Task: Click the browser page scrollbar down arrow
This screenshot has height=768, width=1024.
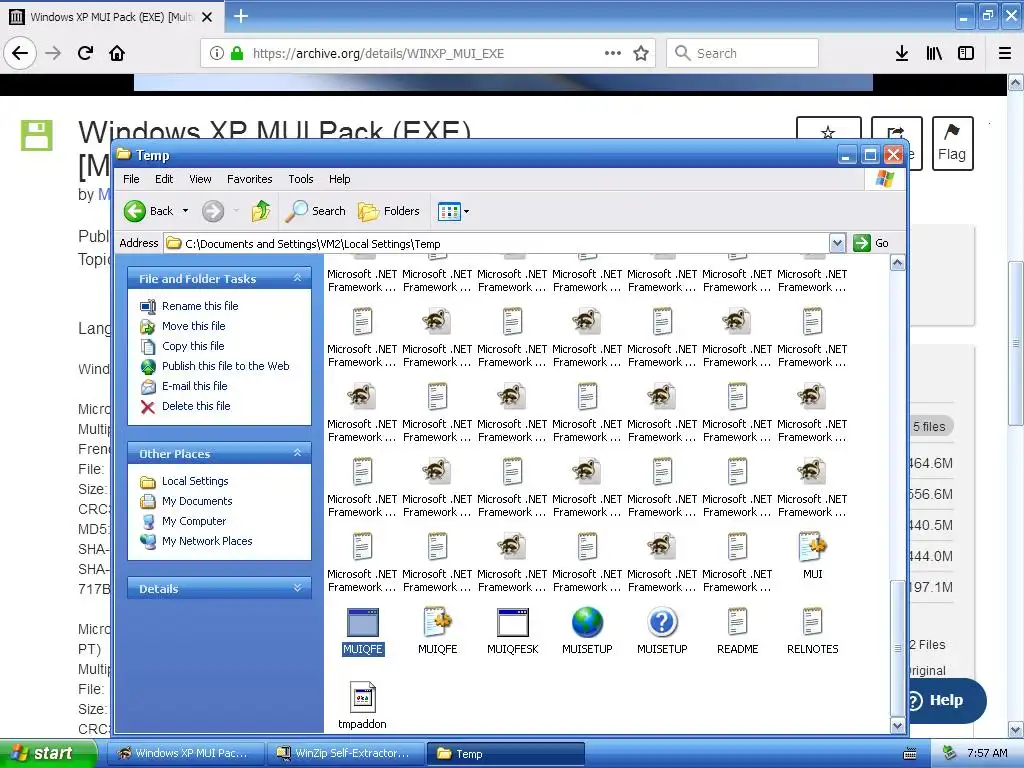Action: 1016,729
